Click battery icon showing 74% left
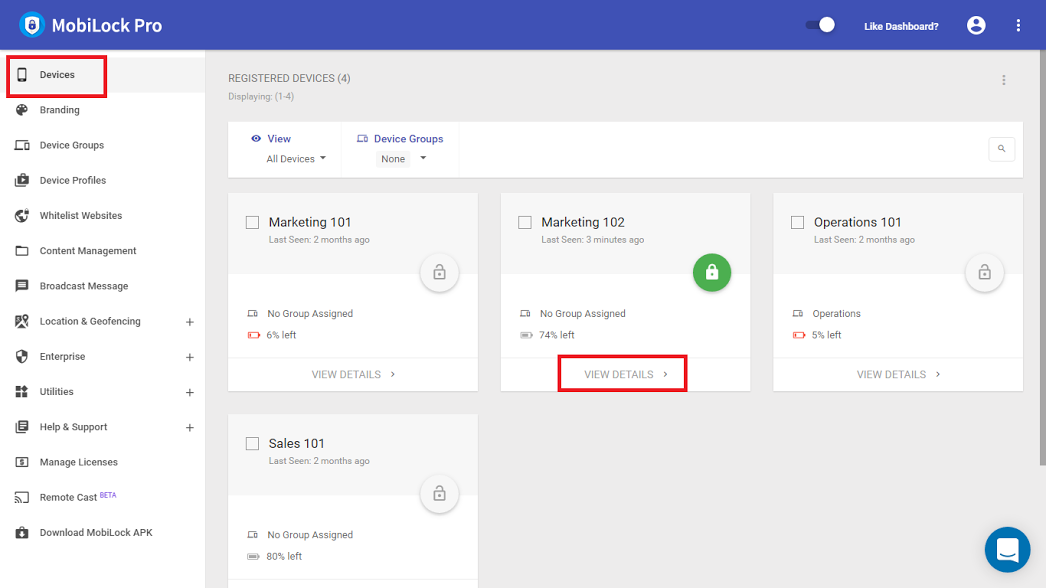The image size is (1046, 588). coord(526,335)
